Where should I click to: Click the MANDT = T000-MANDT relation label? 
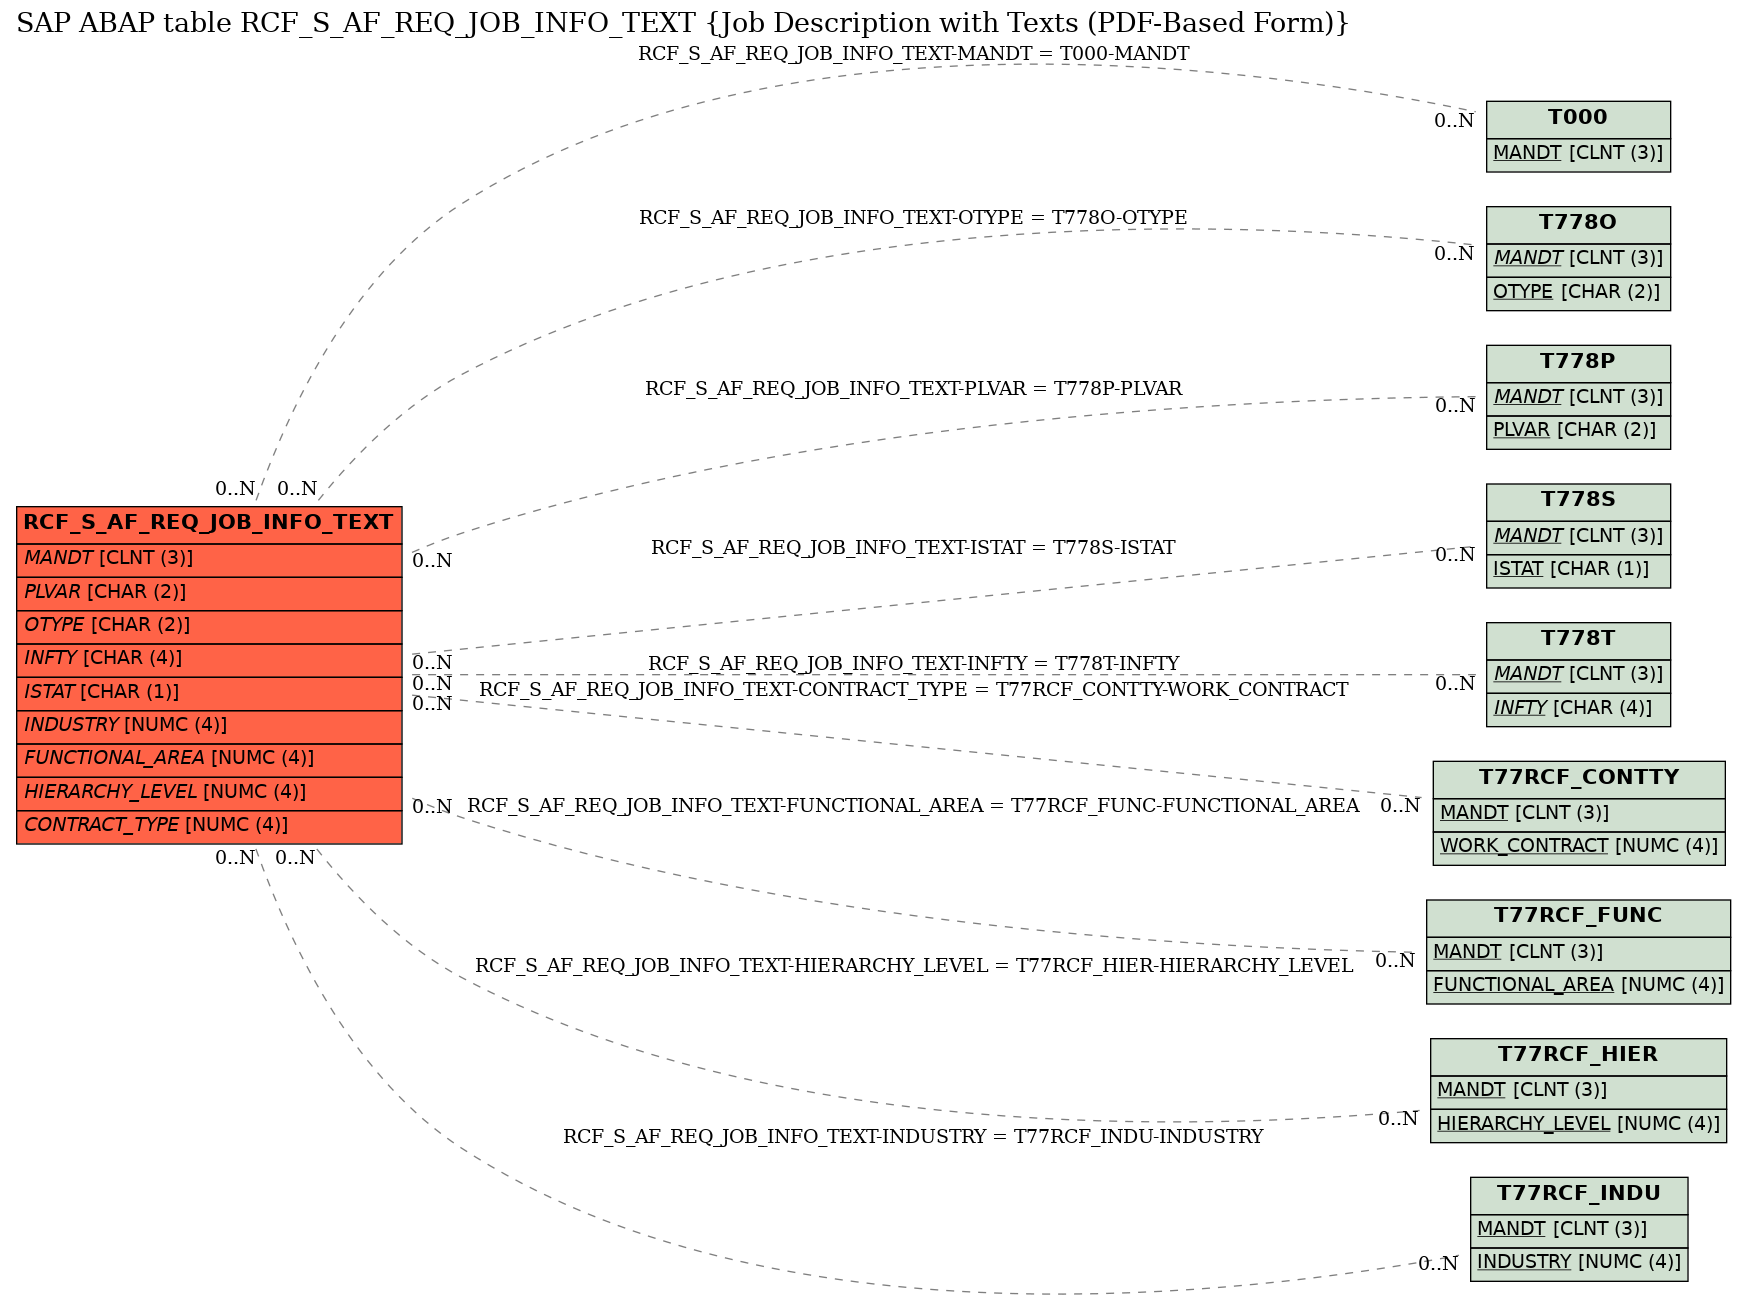tap(913, 54)
